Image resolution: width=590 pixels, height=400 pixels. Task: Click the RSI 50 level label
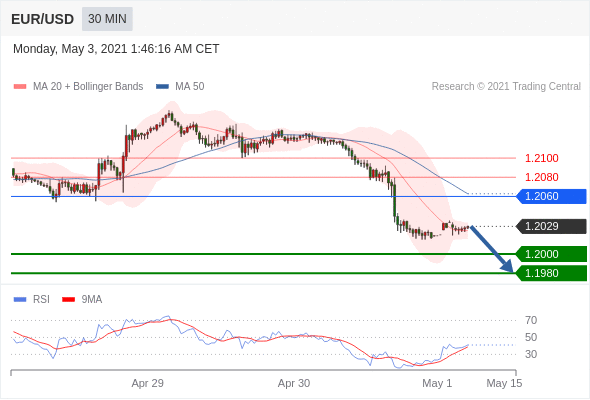click(x=531, y=338)
